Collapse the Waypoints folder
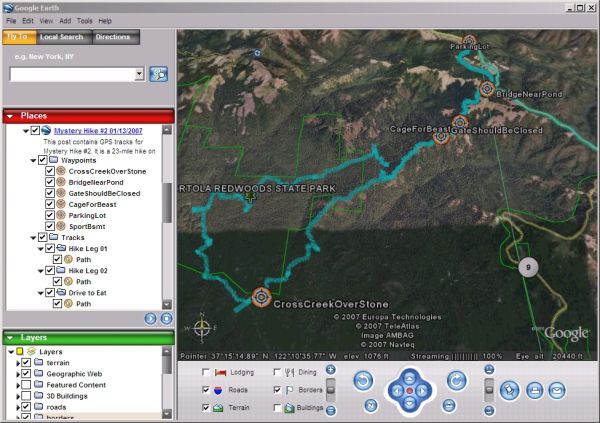This screenshot has width=600, height=423. 33,160
